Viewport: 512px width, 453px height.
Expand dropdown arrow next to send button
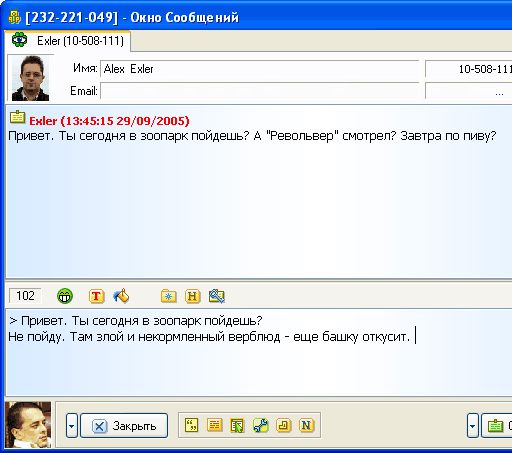coord(473,425)
